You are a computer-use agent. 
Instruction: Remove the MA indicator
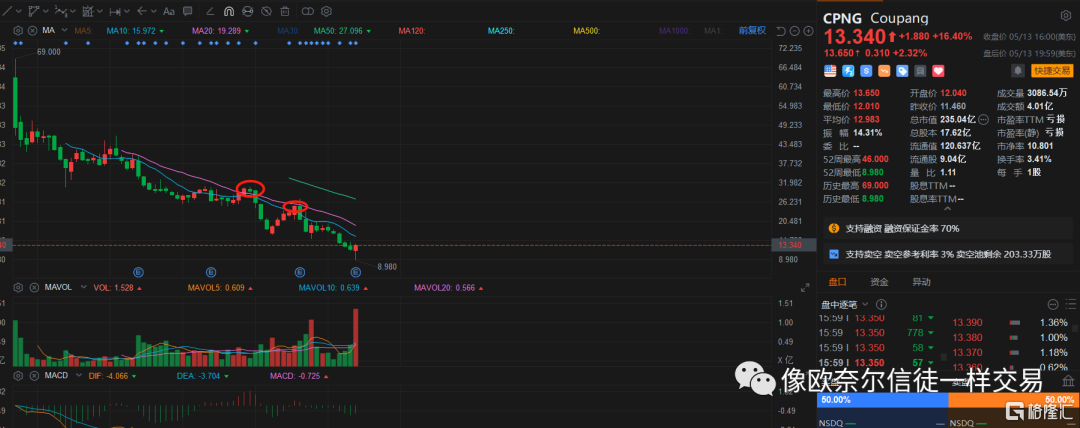point(32,30)
